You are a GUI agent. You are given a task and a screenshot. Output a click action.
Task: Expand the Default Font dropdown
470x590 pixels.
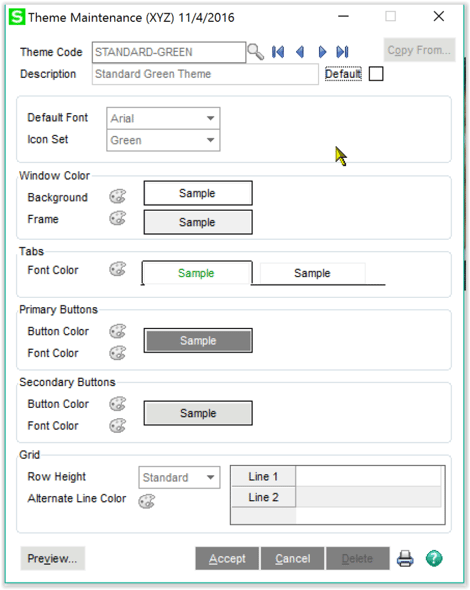[x=210, y=118]
